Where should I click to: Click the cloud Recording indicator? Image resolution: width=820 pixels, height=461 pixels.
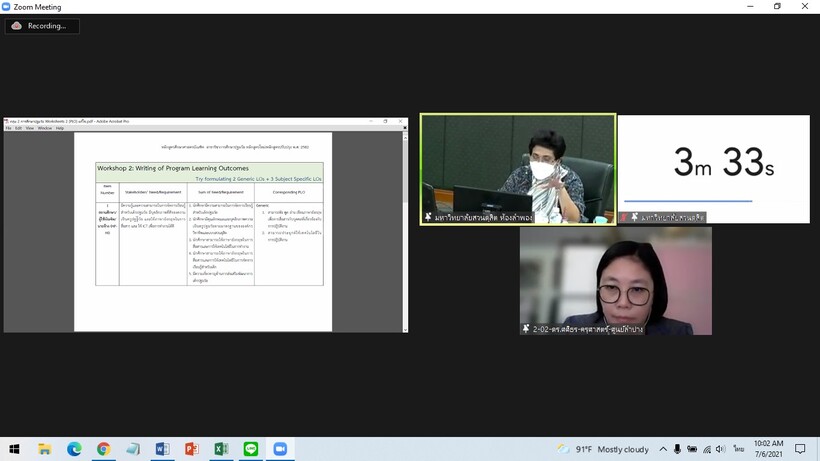tap(42, 26)
